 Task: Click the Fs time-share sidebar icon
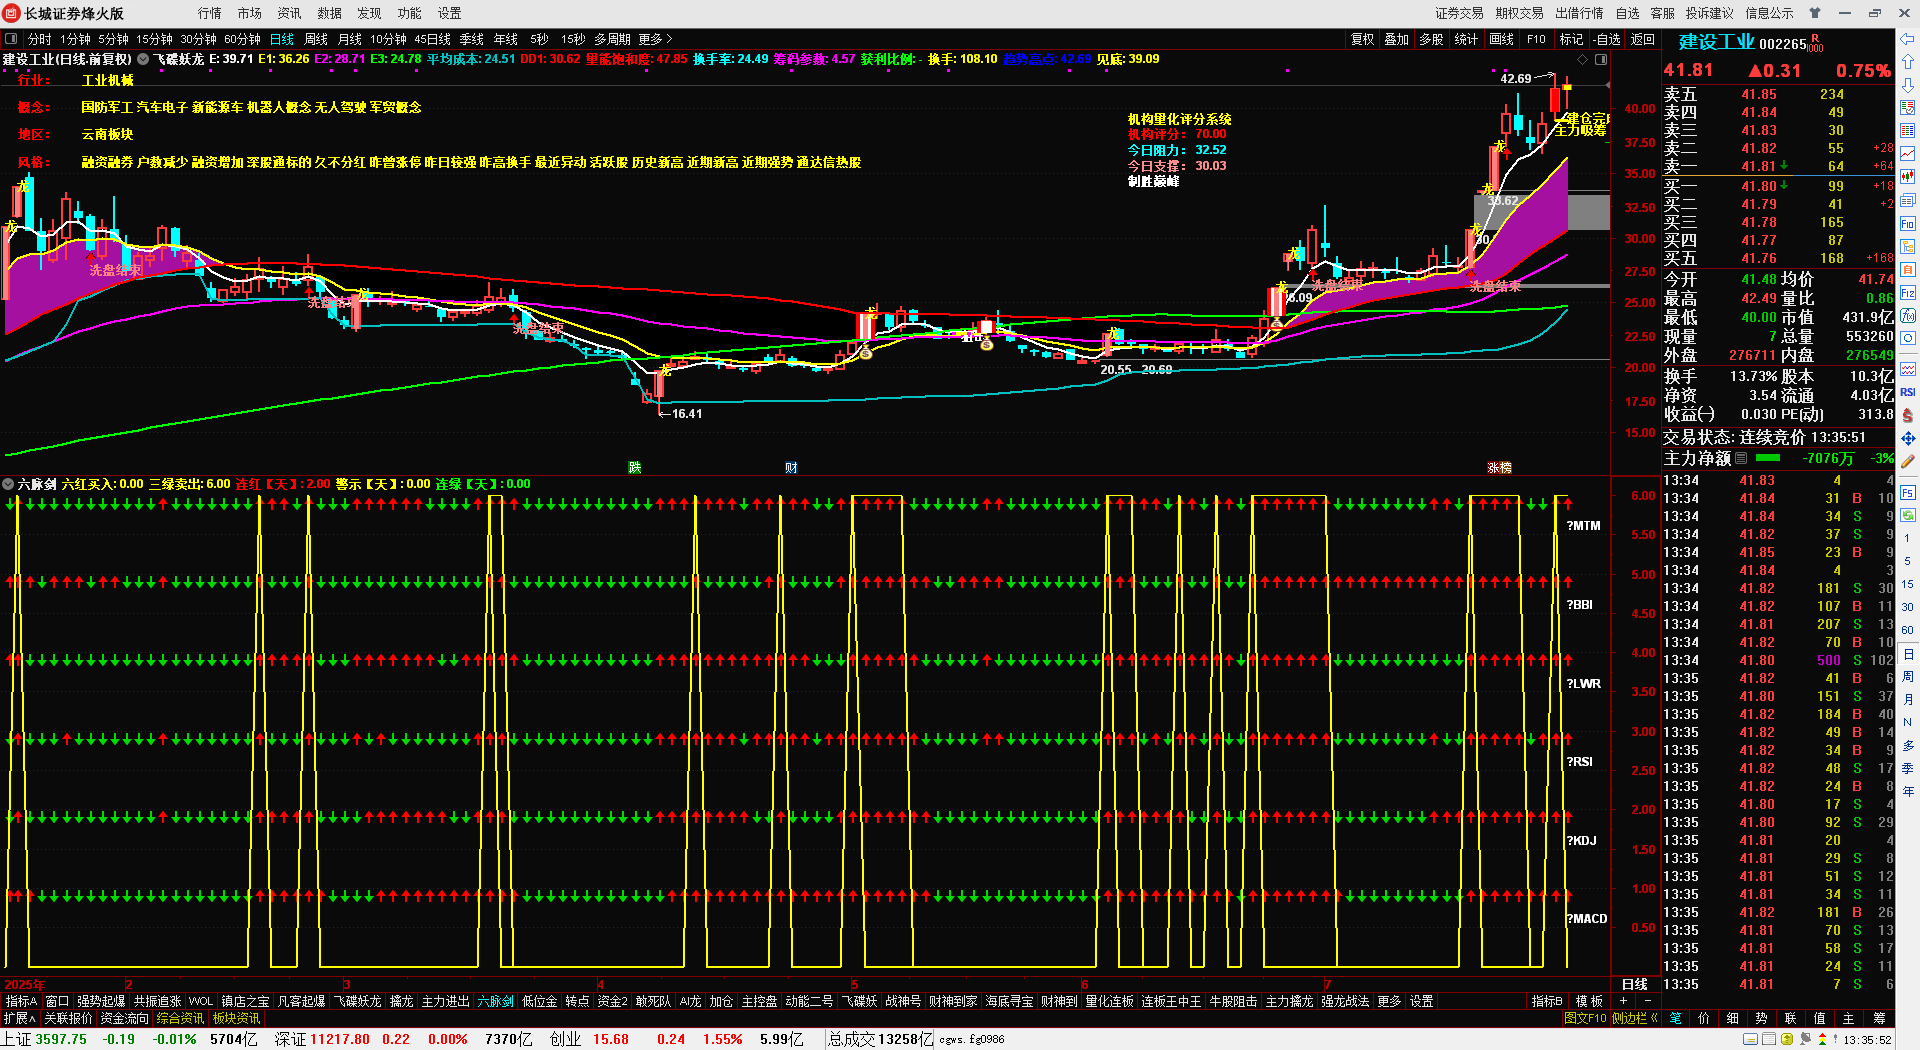click(x=1908, y=492)
